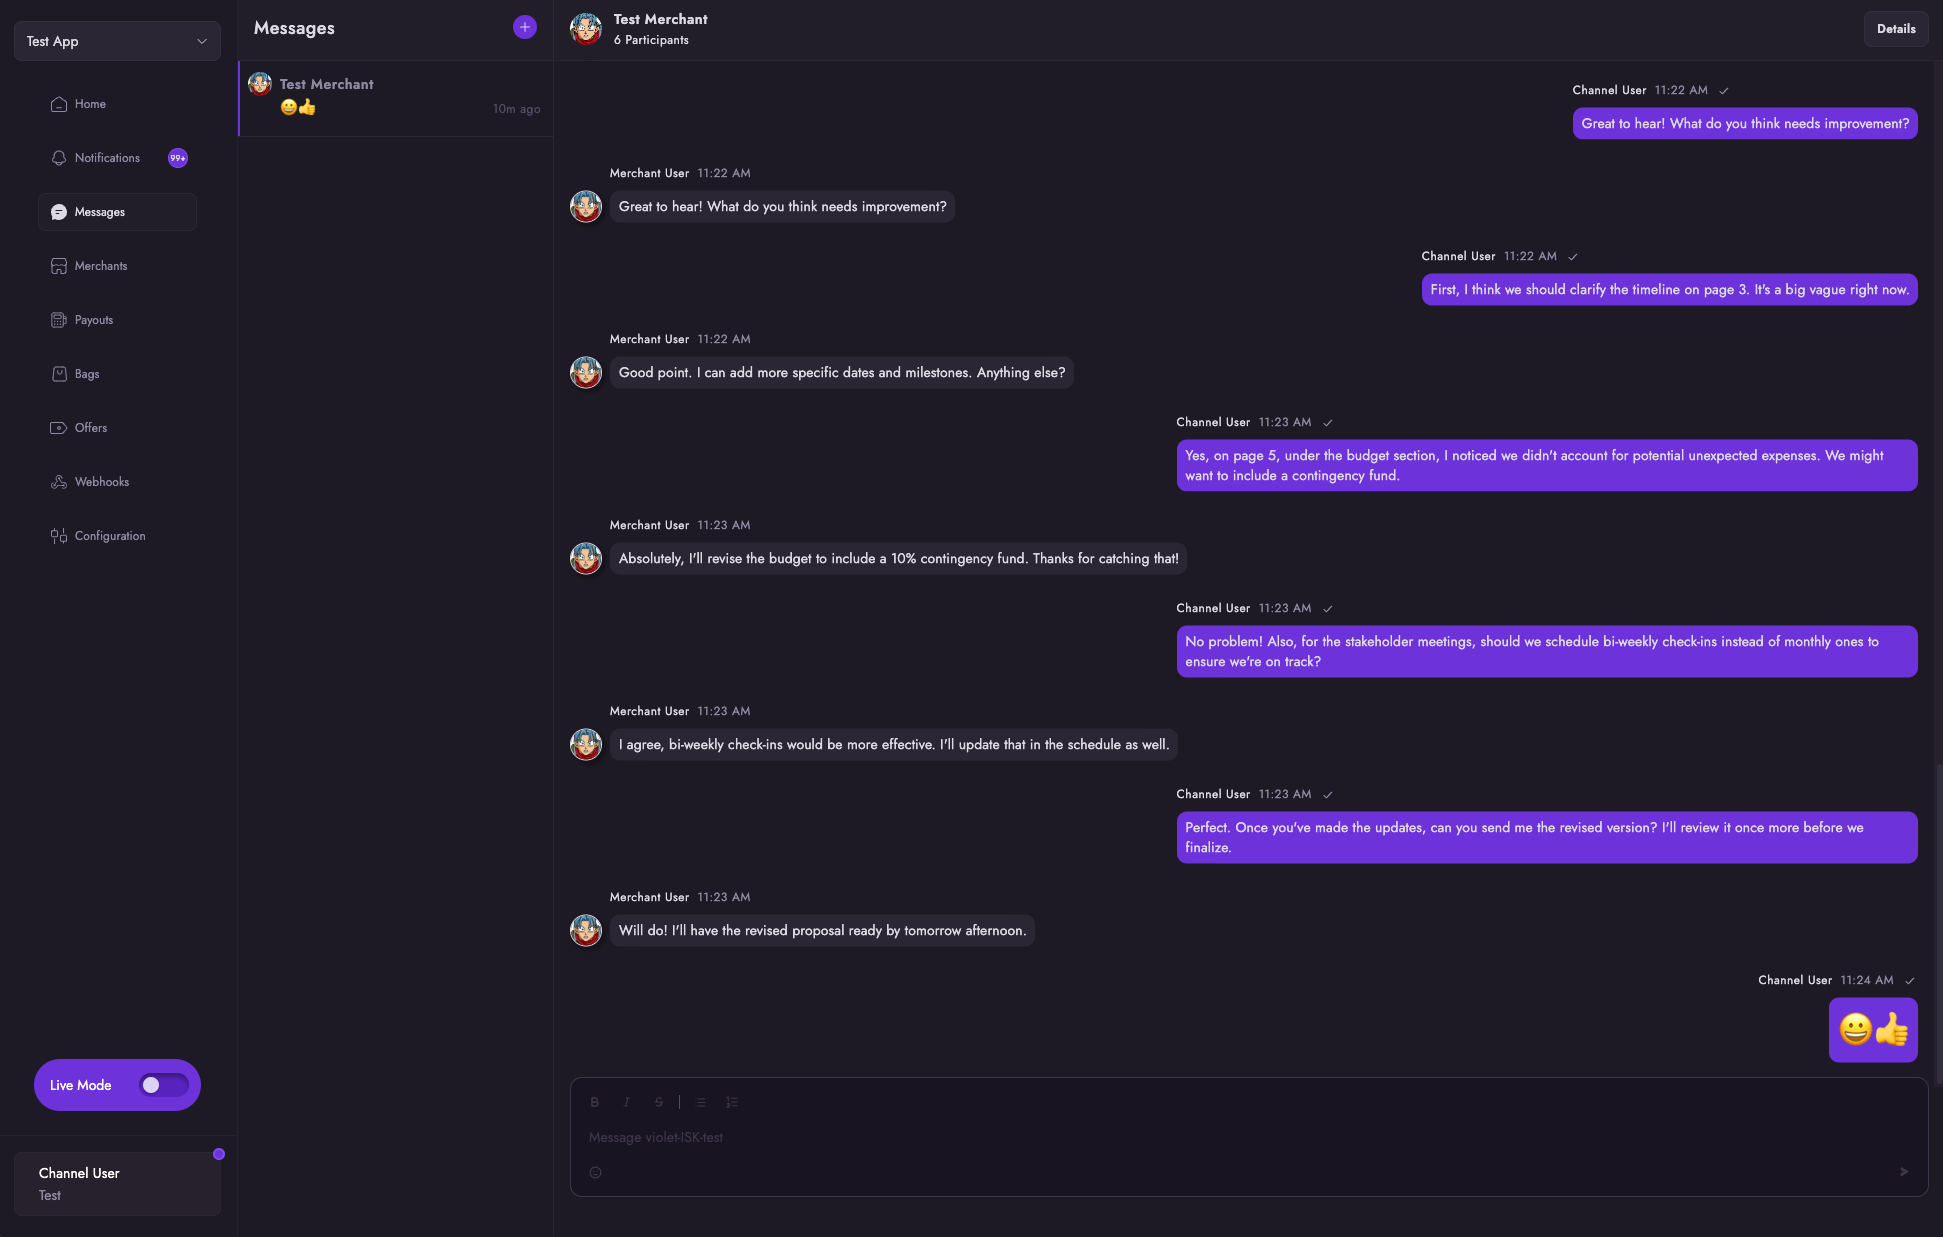1943x1237 pixels.
Task: Toggle strikethrough formatting in composer
Action: click(x=659, y=1102)
